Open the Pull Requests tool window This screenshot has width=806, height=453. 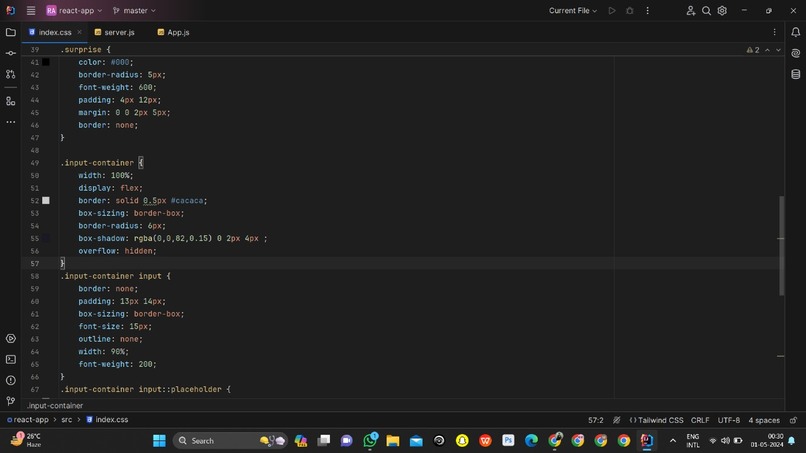(x=11, y=74)
